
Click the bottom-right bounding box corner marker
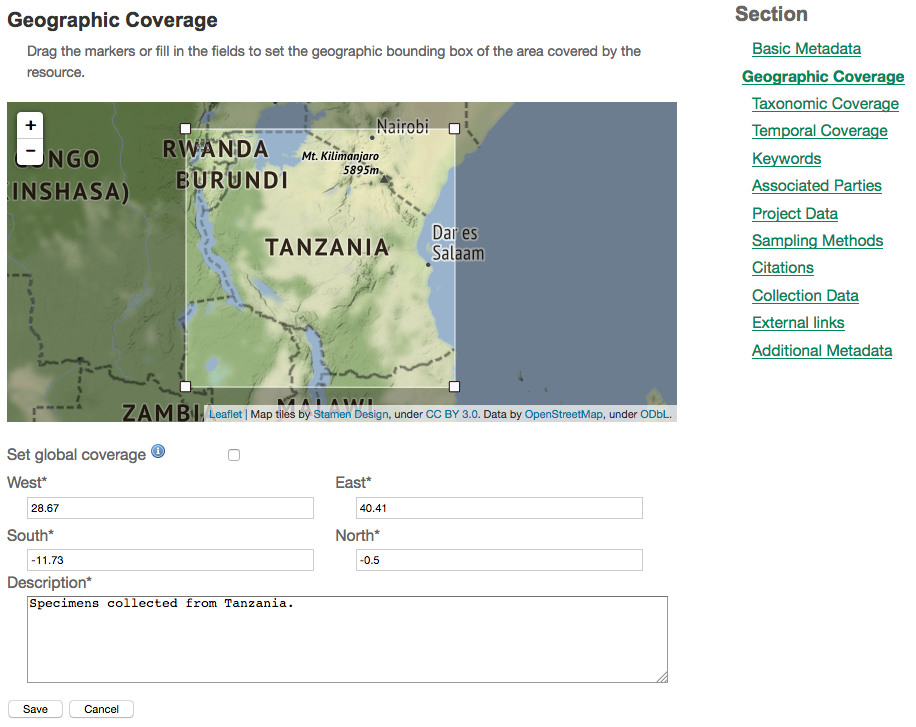[455, 386]
